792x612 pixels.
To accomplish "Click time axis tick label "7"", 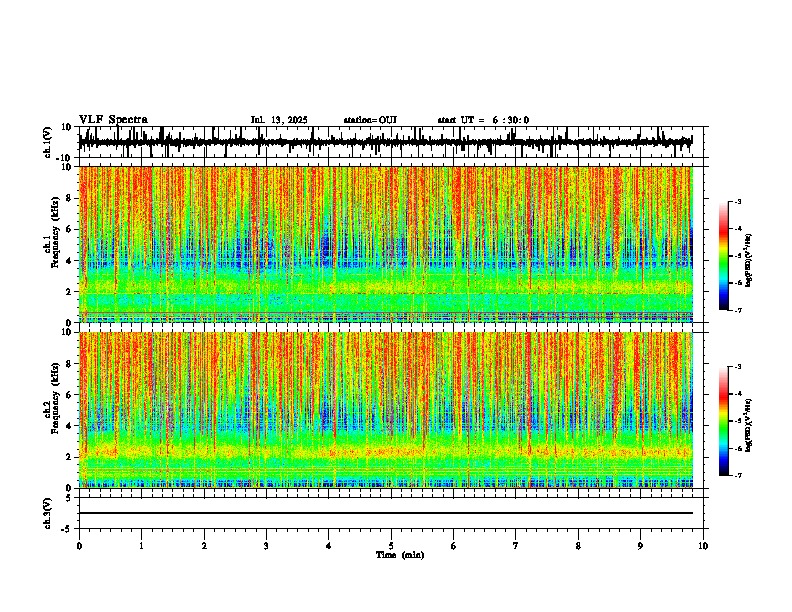I will 516,546.
